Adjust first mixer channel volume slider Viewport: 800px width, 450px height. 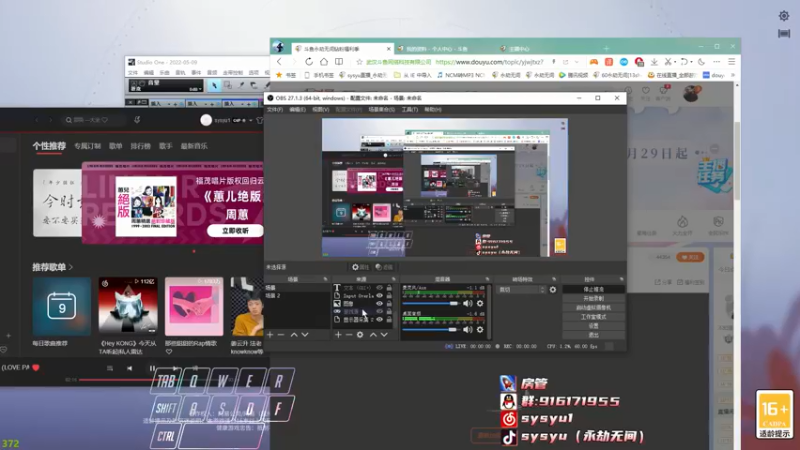(431, 304)
